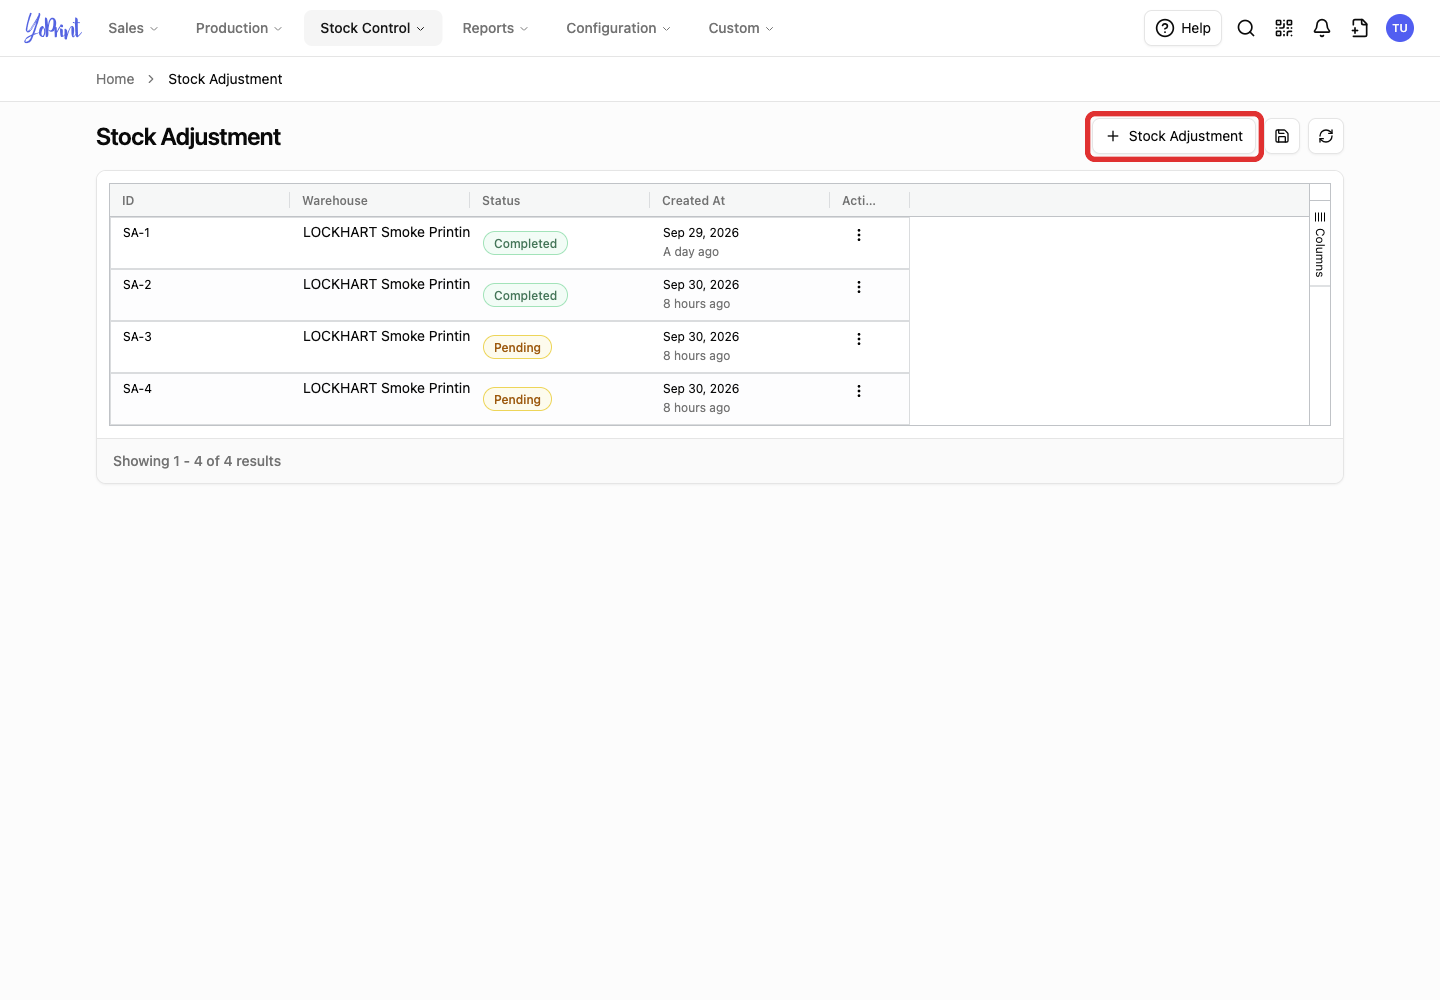Open the Configuration dropdown menu
1440x1000 pixels.
[618, 28]
